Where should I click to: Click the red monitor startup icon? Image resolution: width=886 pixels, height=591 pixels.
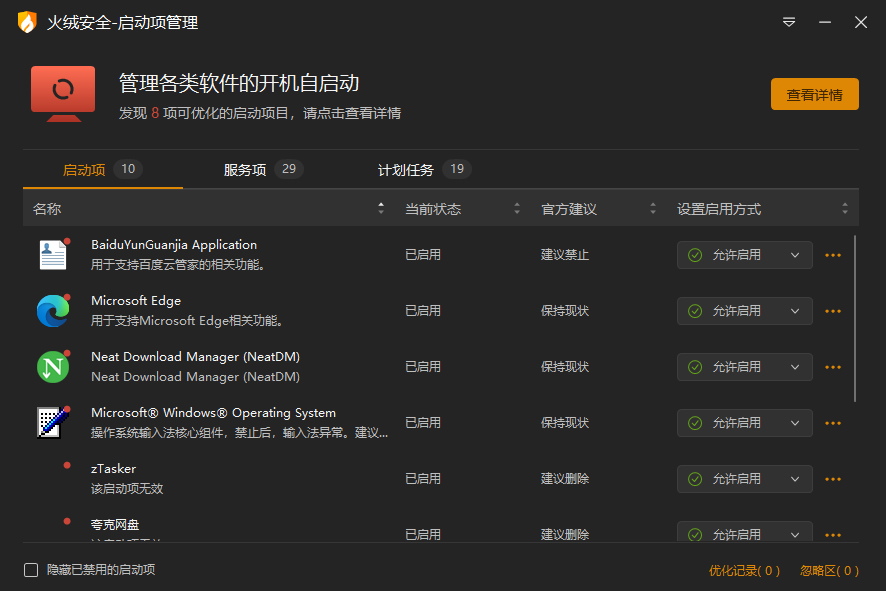tap(63, 94)
